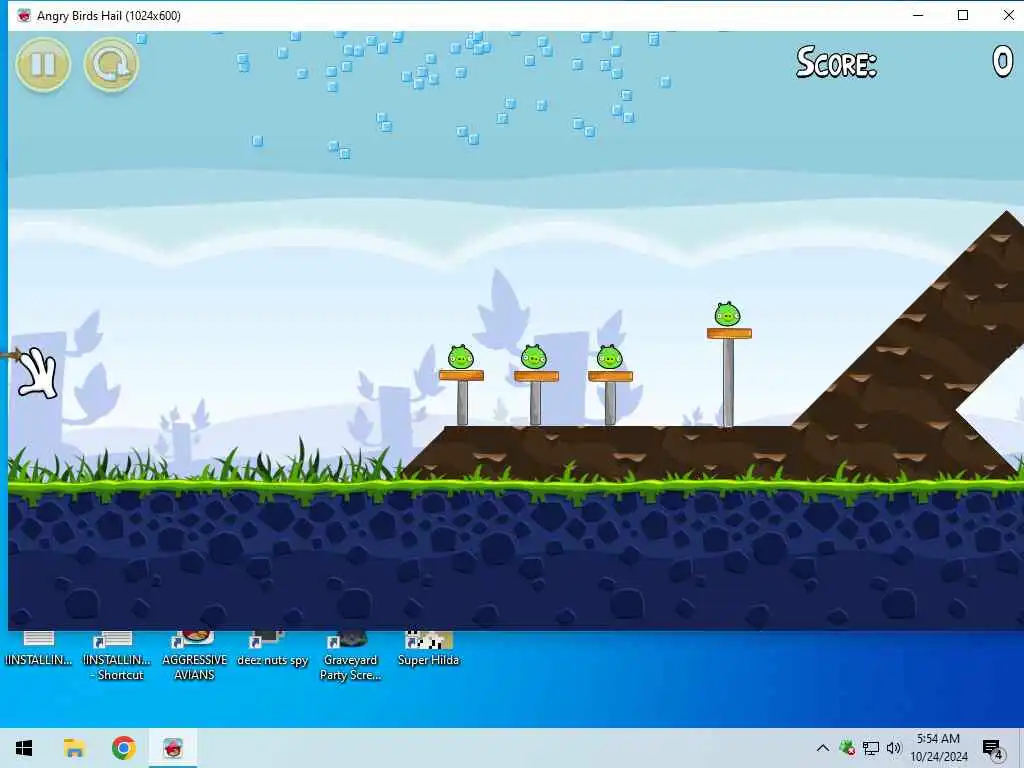Click the wooden plank under the tall-pillar pig
This screenshot has width=1024, height=768.
[729, 334]
